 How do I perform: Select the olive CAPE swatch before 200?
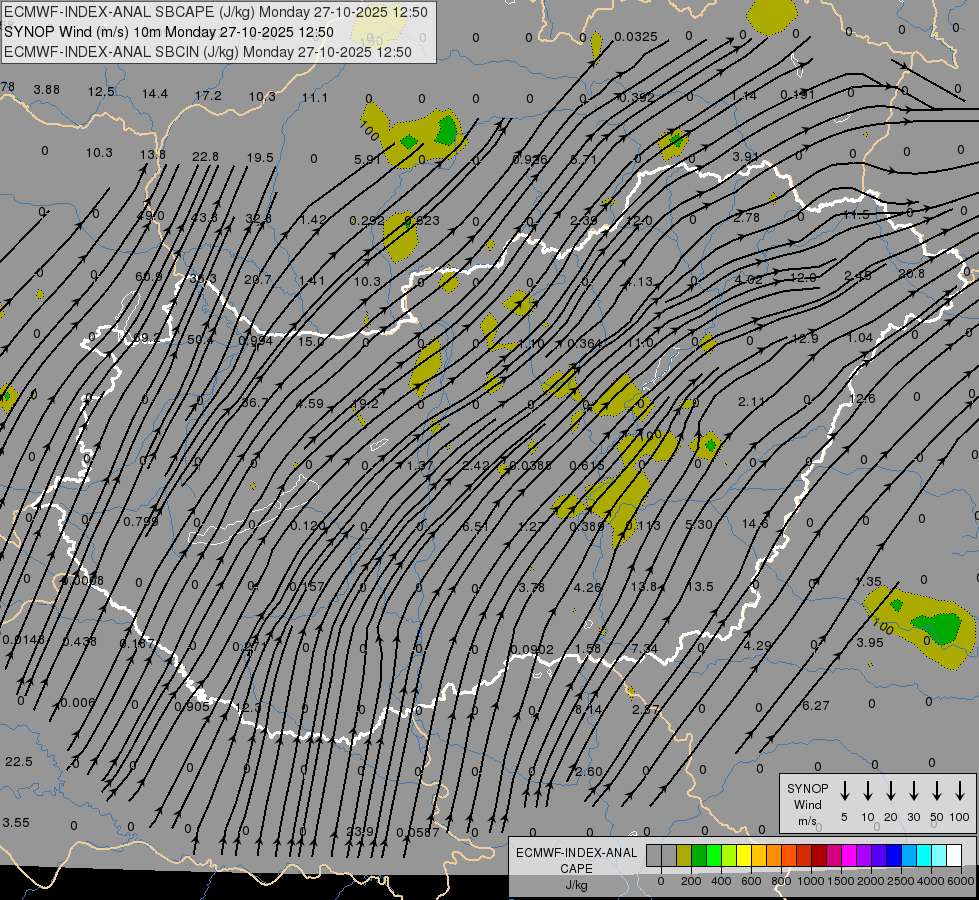click(684, 856)
